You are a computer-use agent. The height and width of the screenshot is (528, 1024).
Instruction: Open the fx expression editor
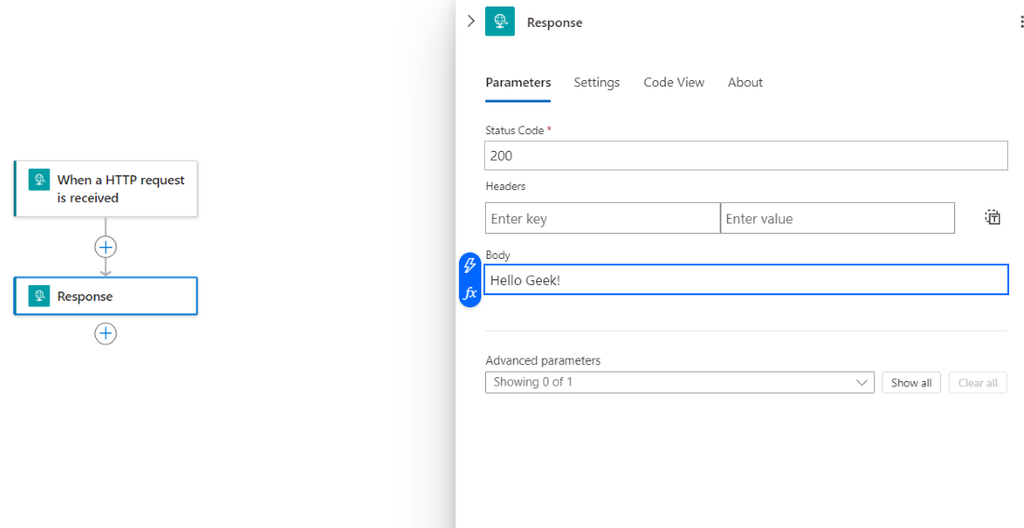click(x=470, y=293)
